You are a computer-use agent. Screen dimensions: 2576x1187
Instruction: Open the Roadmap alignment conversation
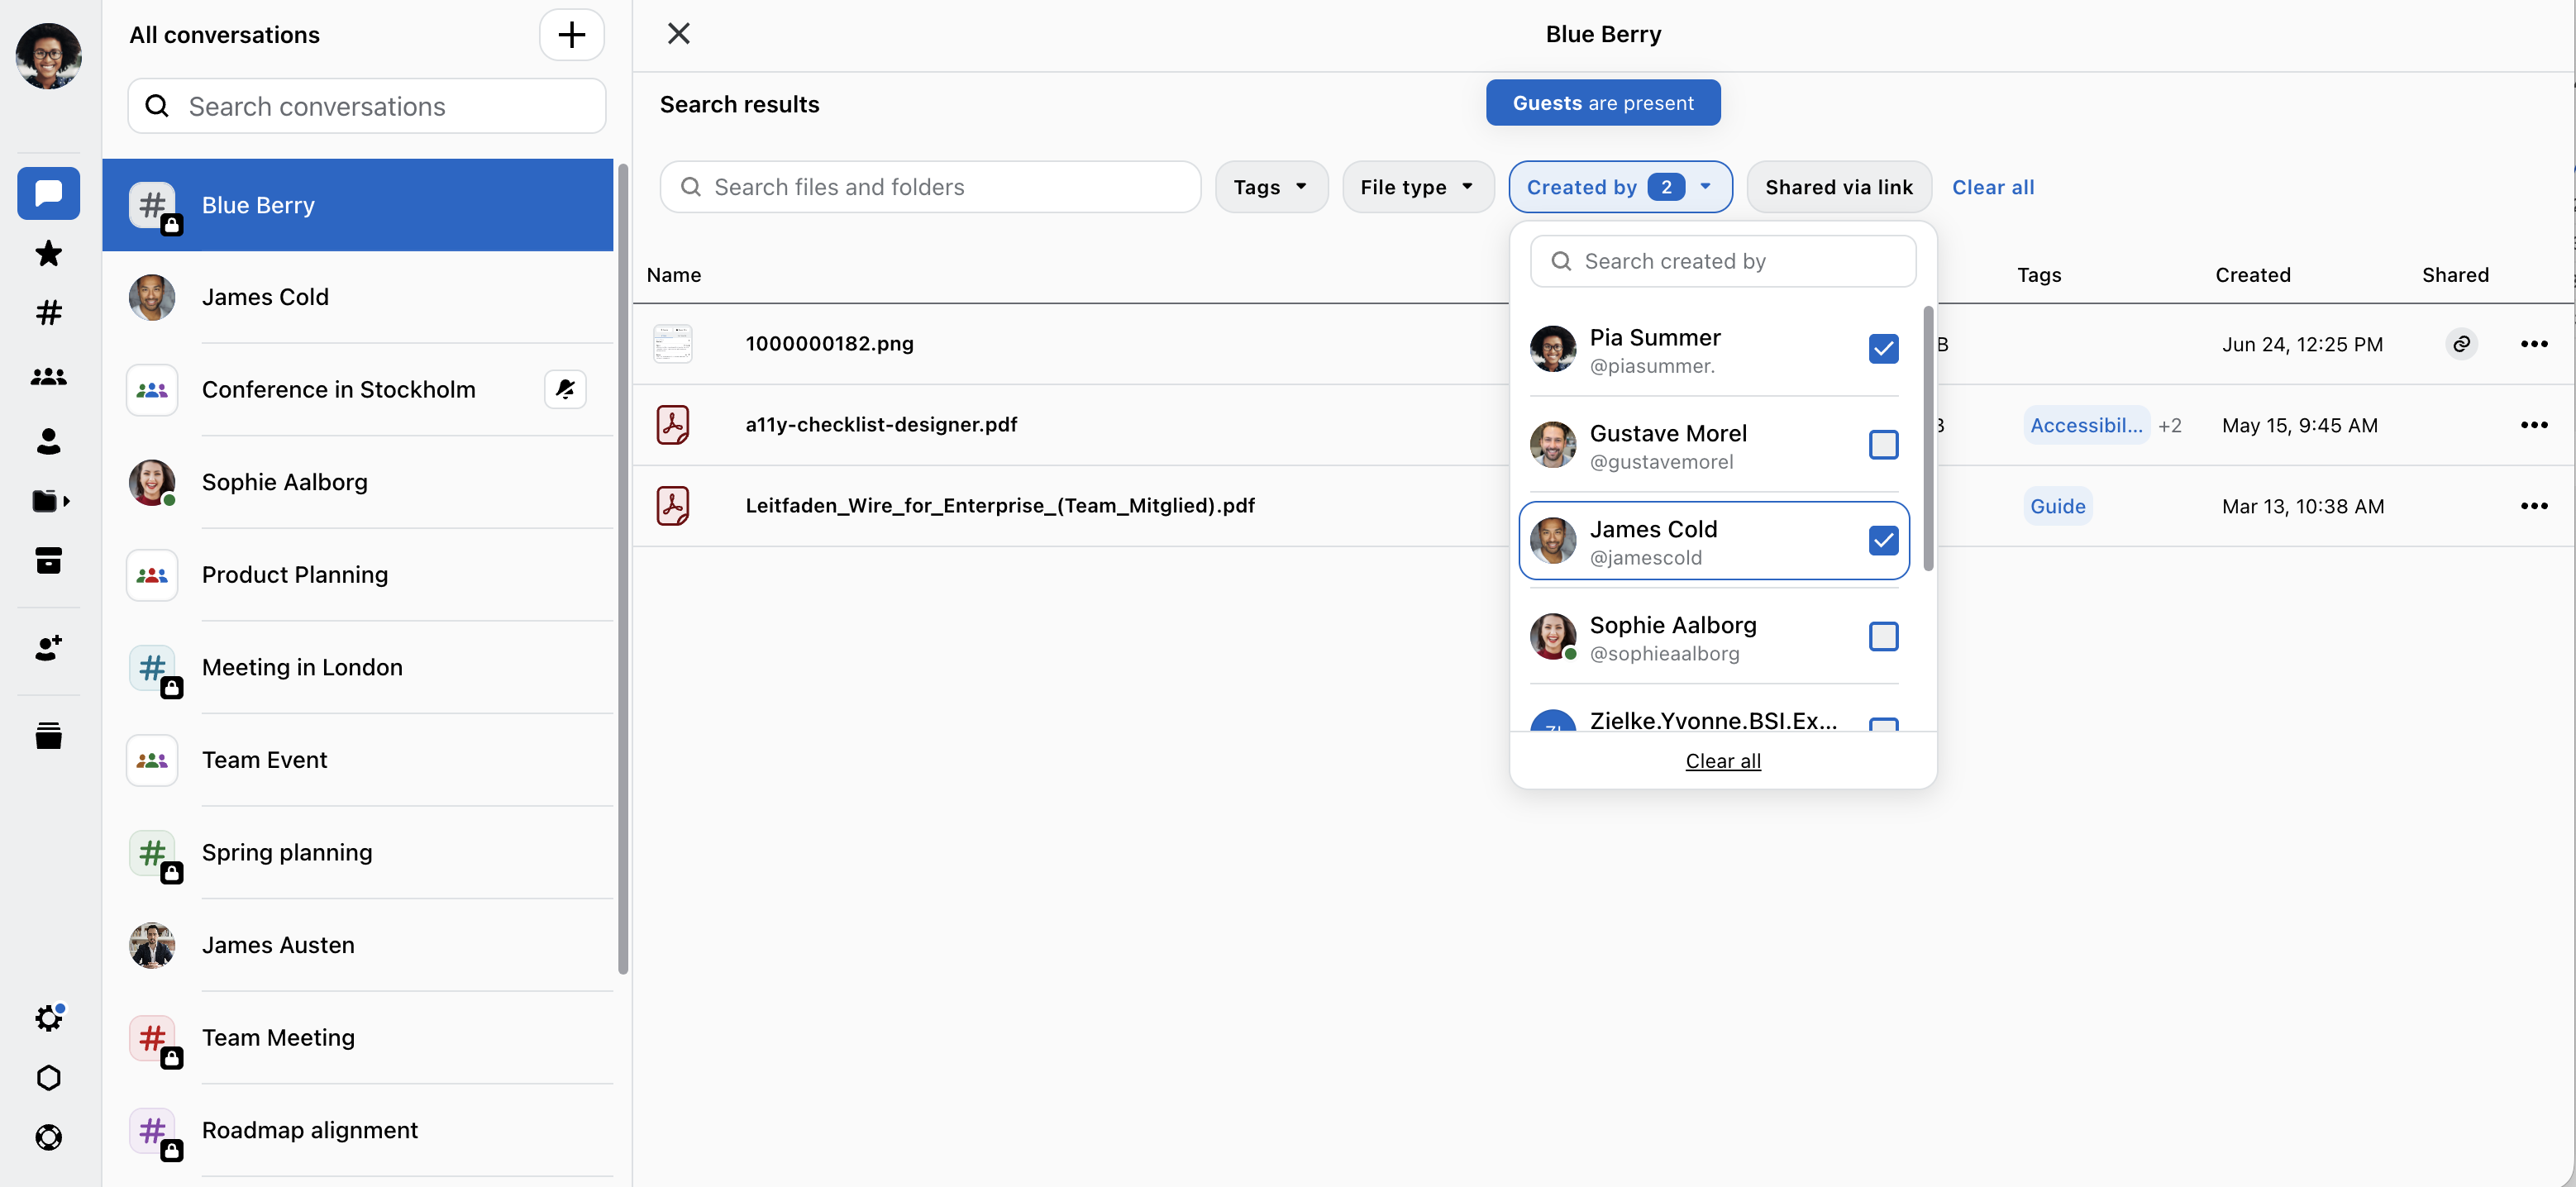357,1130
